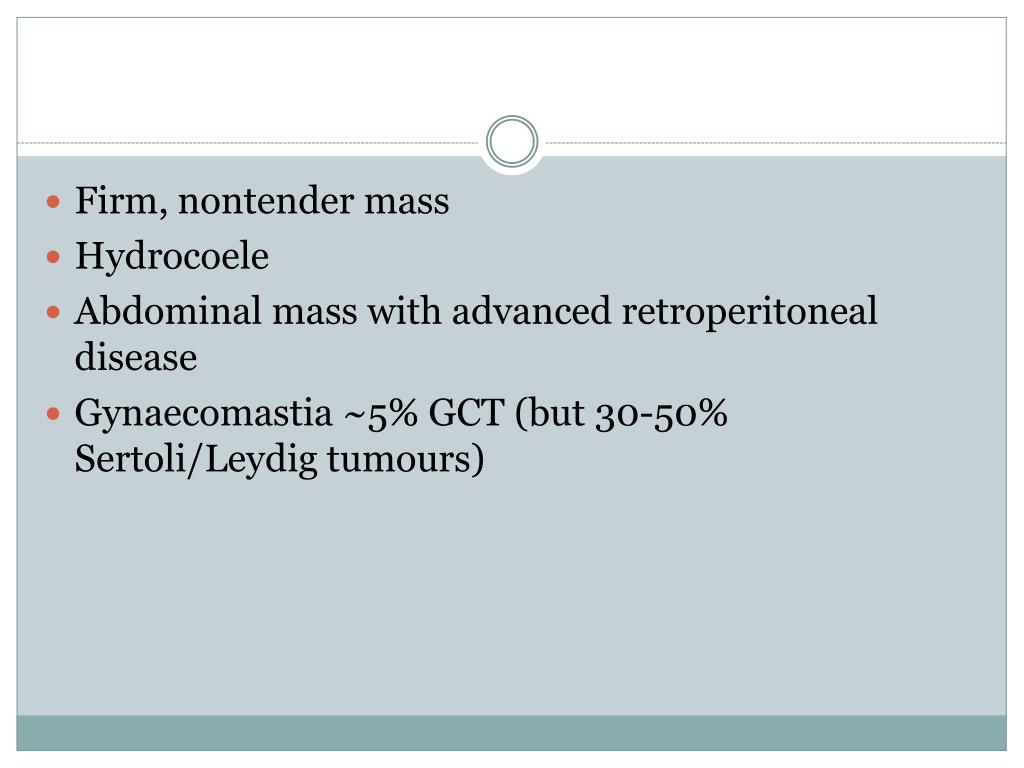Click the word 'retroperitoneal'
Image resolution: width=1024 pixels, height=768 pixels.
(749, 312)
